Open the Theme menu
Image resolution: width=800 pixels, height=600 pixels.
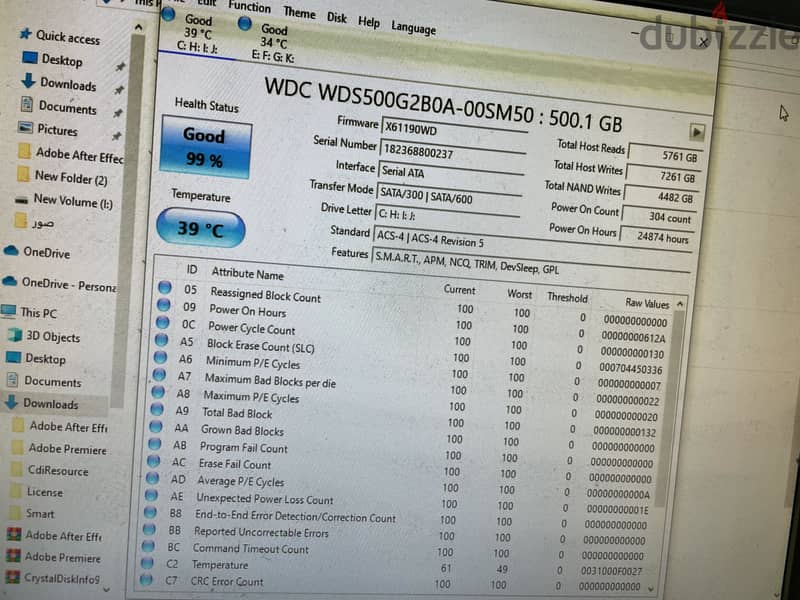pyautogui.click(x=299, y=12)
